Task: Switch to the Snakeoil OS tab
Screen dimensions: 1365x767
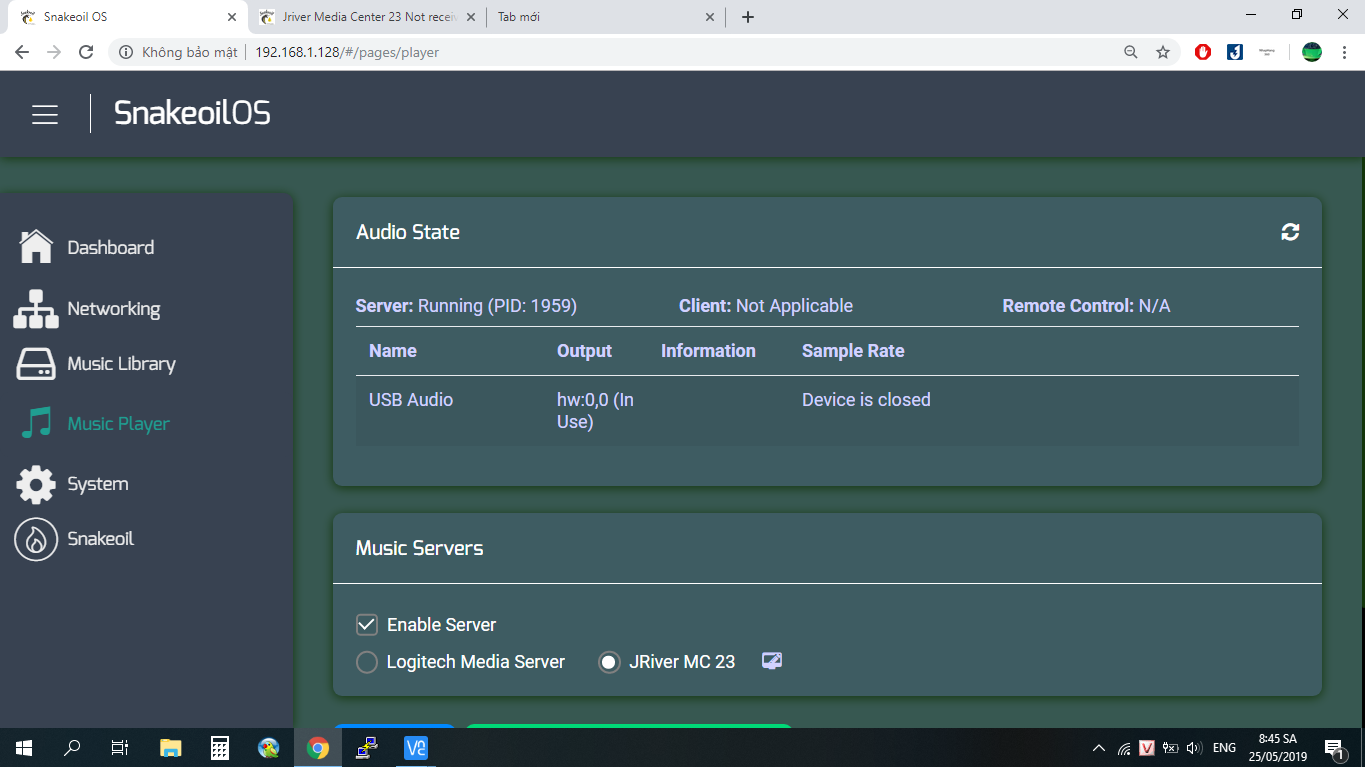Action: pos(125,17)
